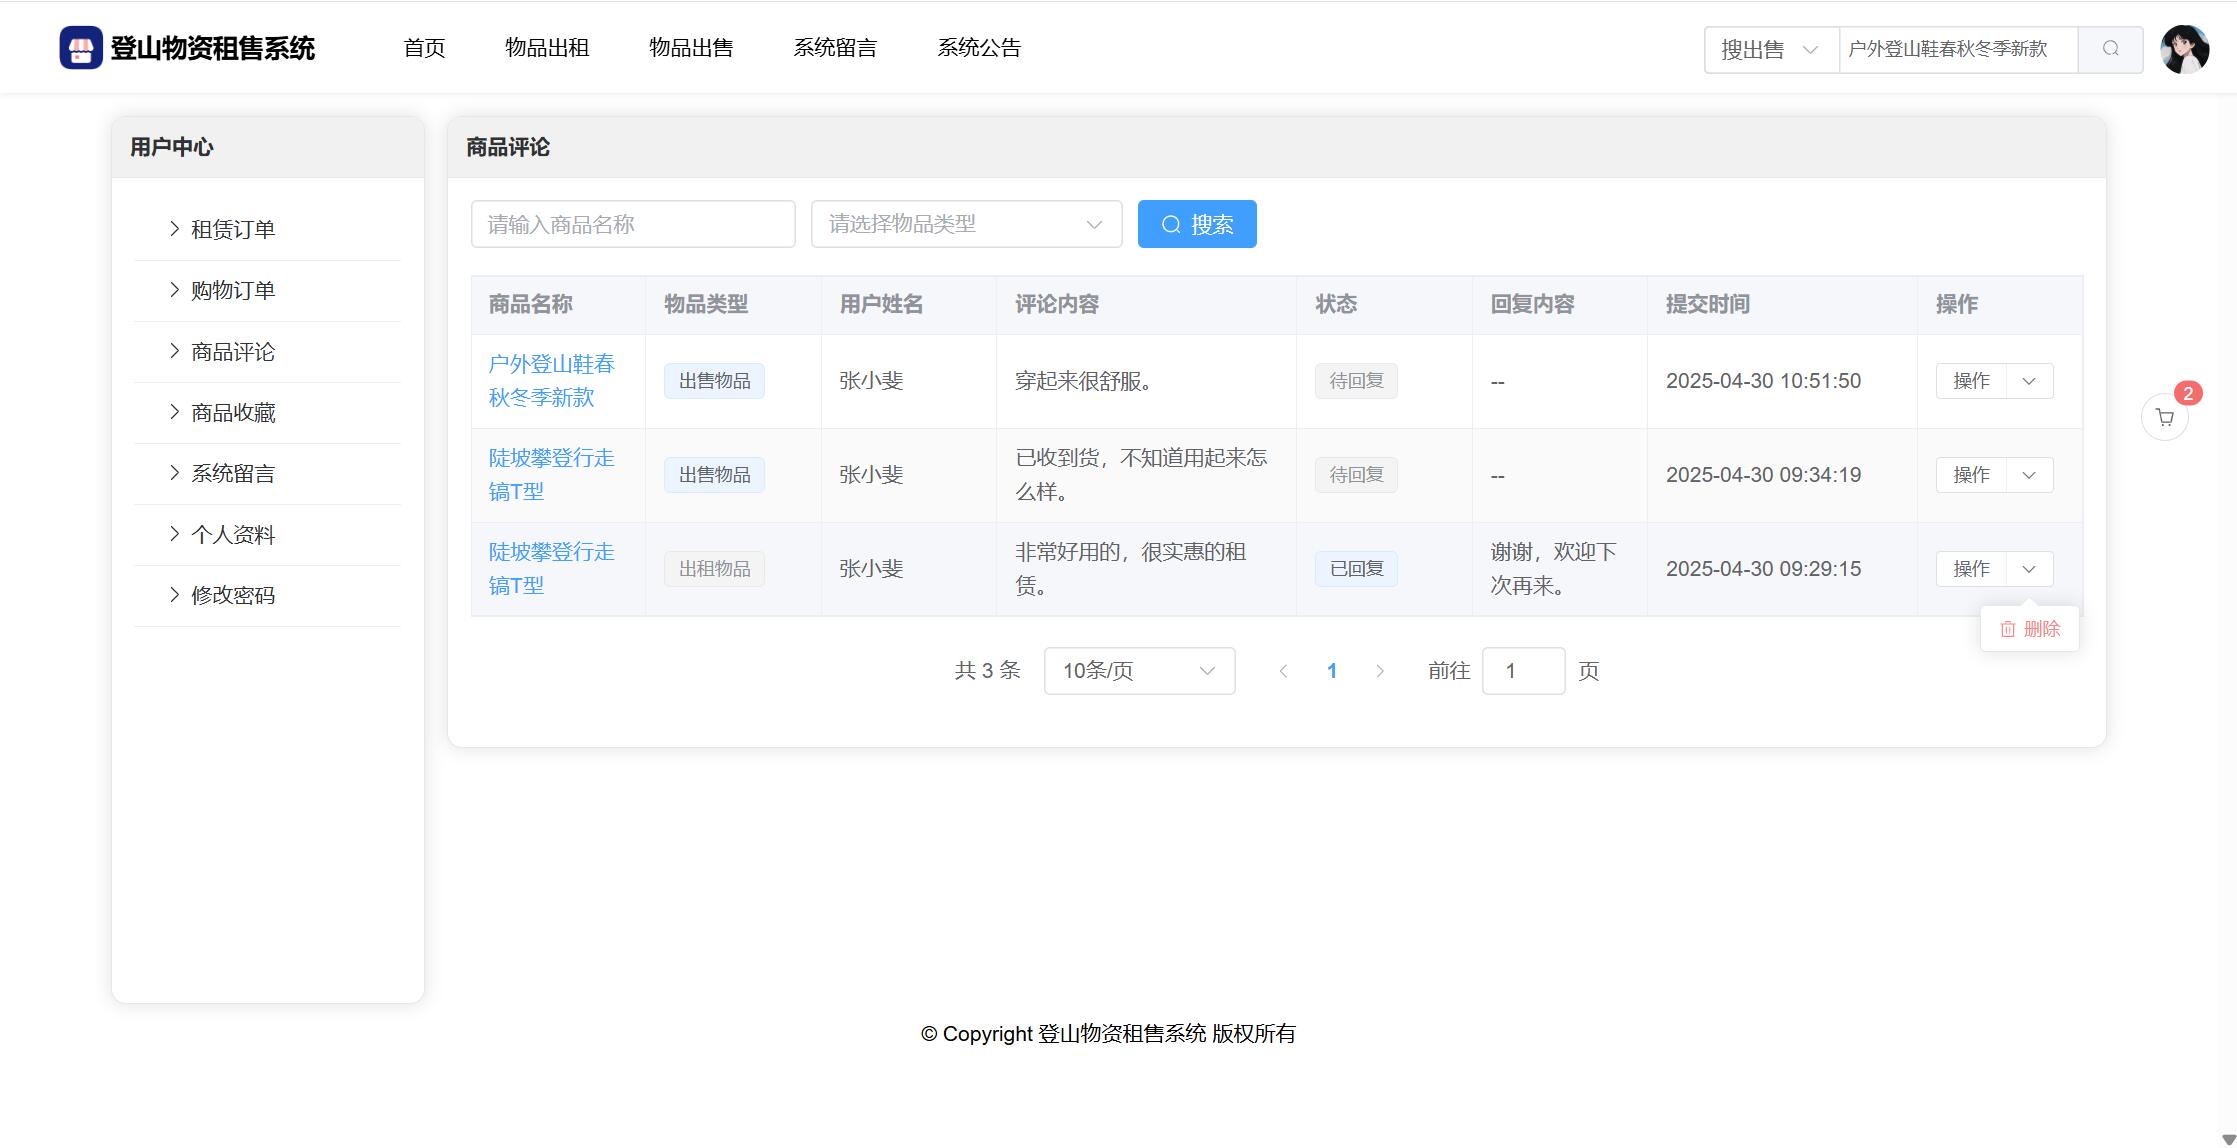This screenshot has height=1148, width=2237.
Task: Click the 请输入商品名称 input field
Action: pos(633,224)
